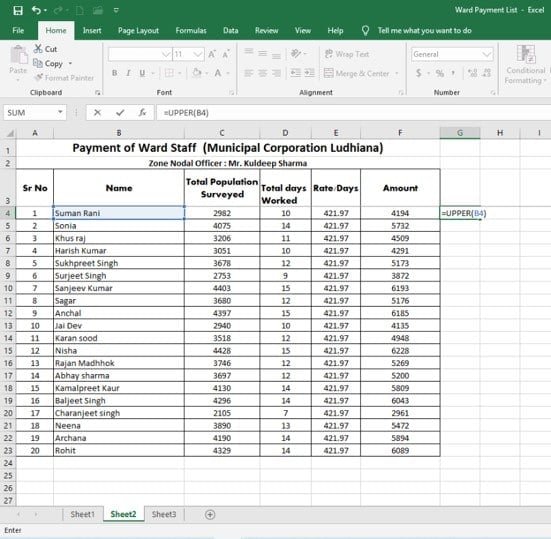Switch to Sheet3 tab
Viewport: 551px width, 539px height.
(164, 514)
